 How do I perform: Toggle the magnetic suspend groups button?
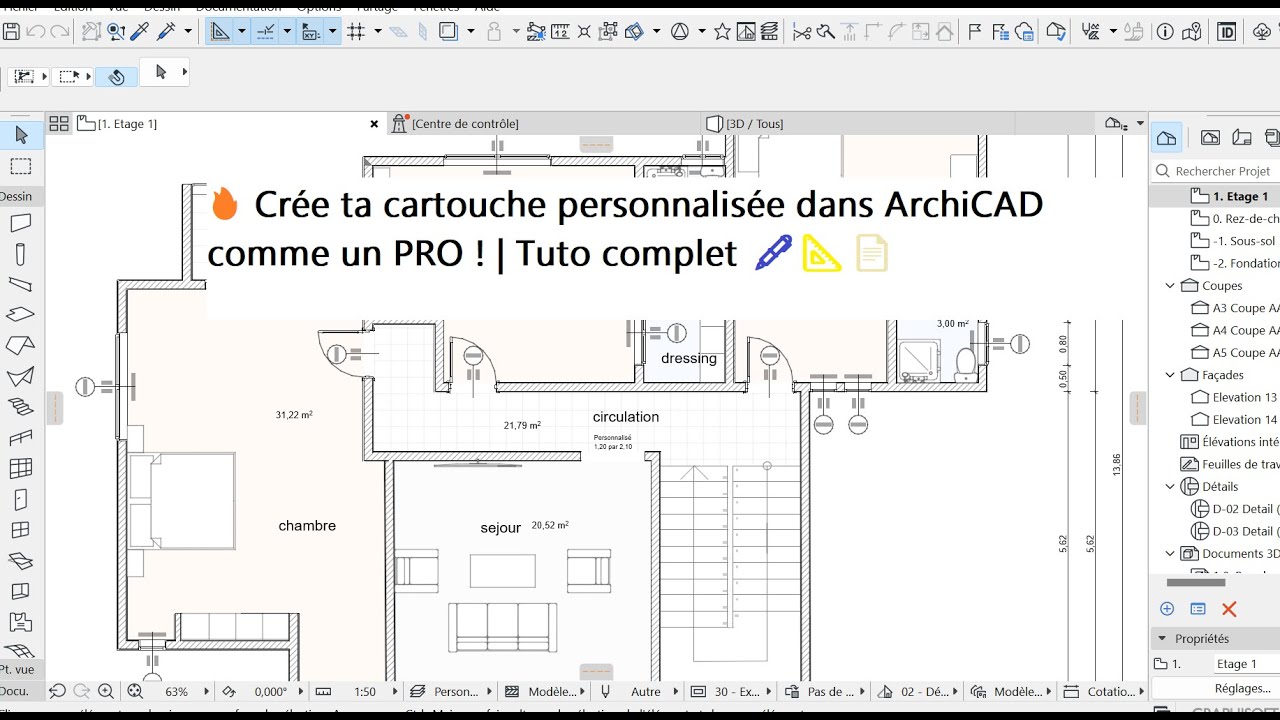tap(116, 76)
